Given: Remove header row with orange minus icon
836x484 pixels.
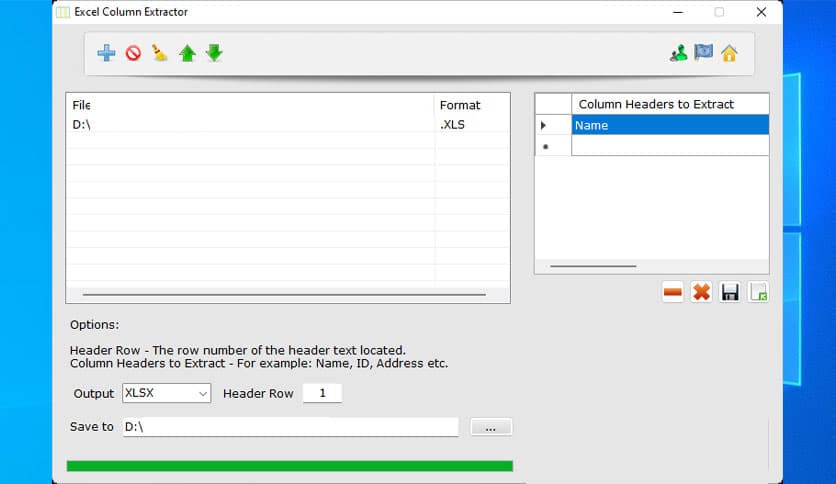Looking at the screenshot, I should tap(673, 292).
